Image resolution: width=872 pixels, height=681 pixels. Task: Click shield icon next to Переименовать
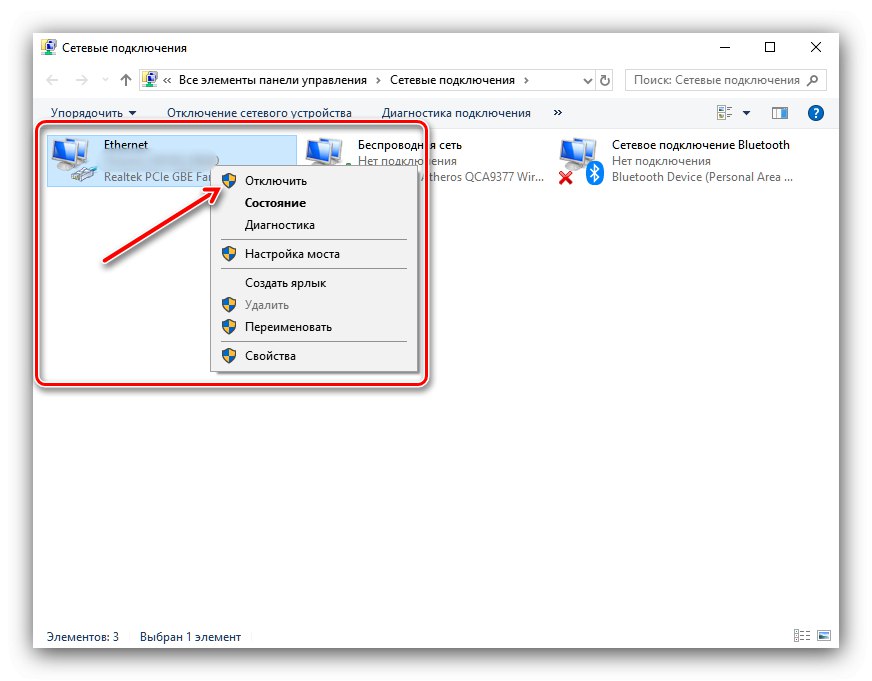229,327
